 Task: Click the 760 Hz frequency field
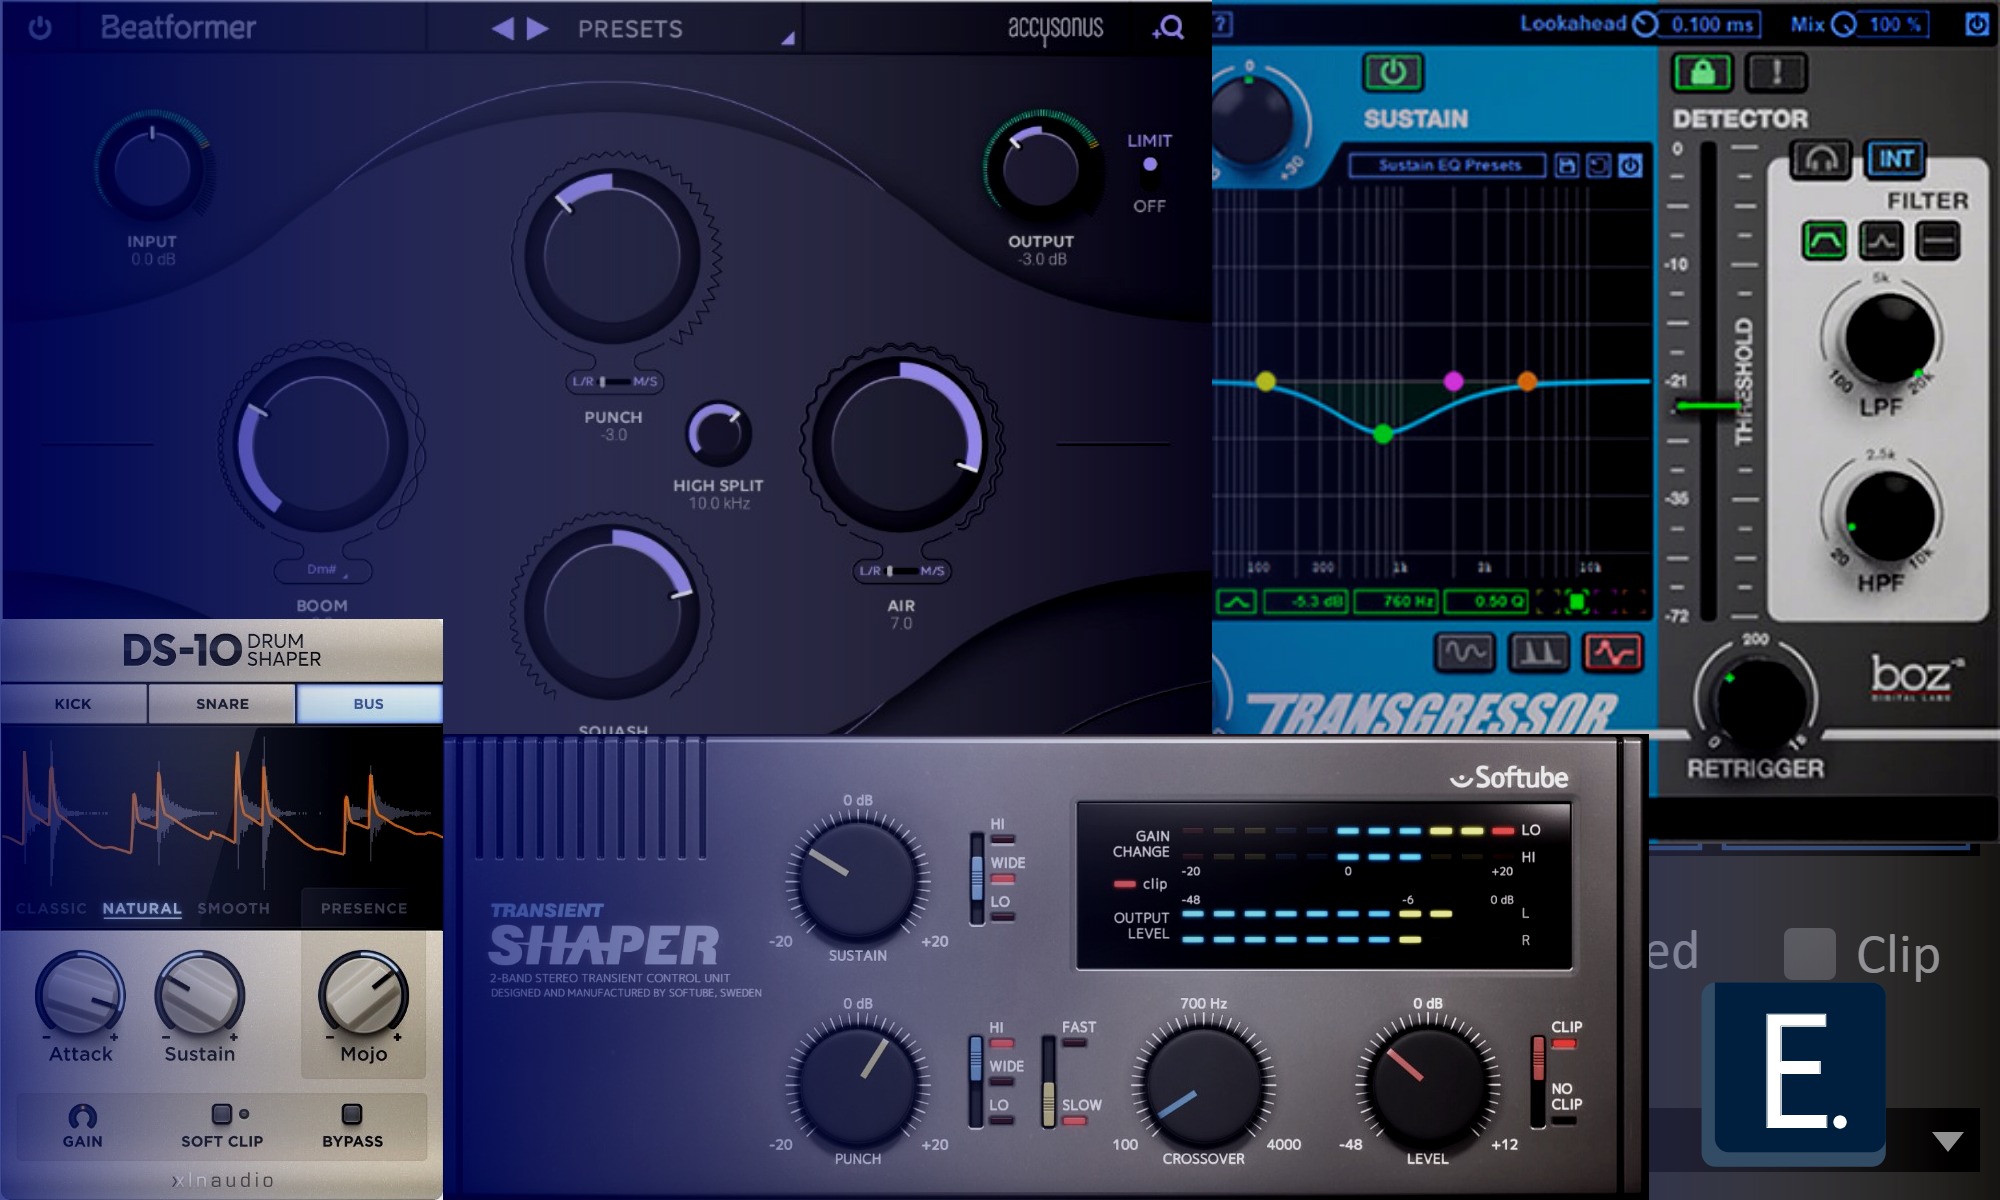(1397, 602)
